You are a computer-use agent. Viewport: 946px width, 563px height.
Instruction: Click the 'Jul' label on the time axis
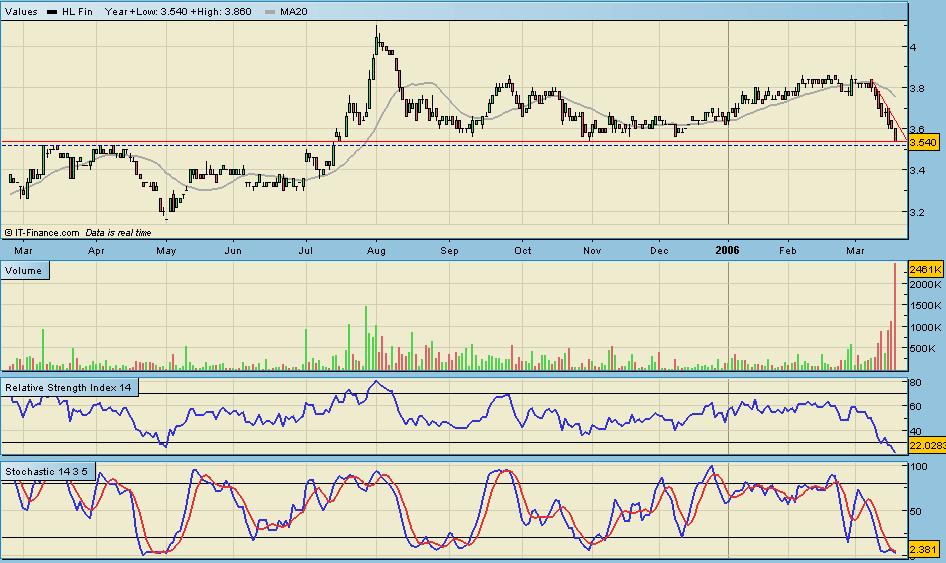pyautogui.click(x=306, y=250)
